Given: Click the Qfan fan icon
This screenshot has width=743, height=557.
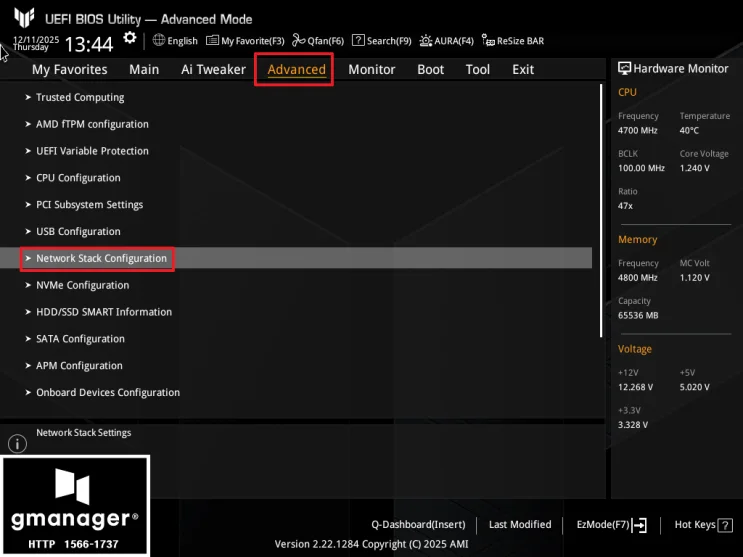Looking at the screenshot, I should click(x=299, y=40).
